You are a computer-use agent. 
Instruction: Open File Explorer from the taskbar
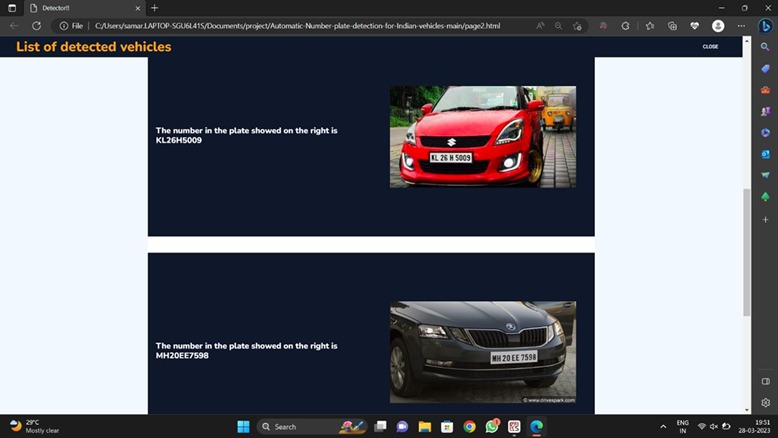pos(425,427)
